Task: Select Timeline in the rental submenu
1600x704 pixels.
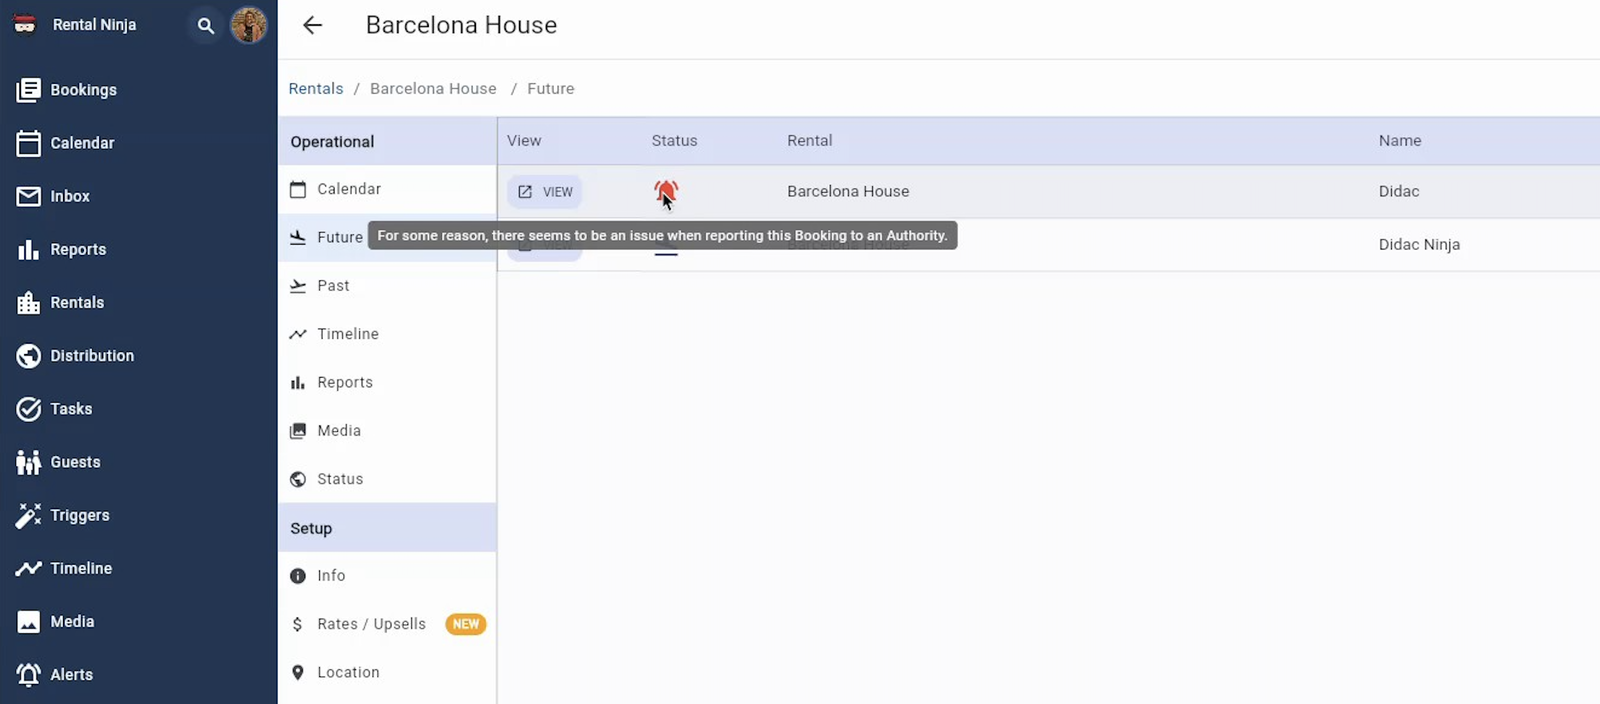Action: (387, 334)
